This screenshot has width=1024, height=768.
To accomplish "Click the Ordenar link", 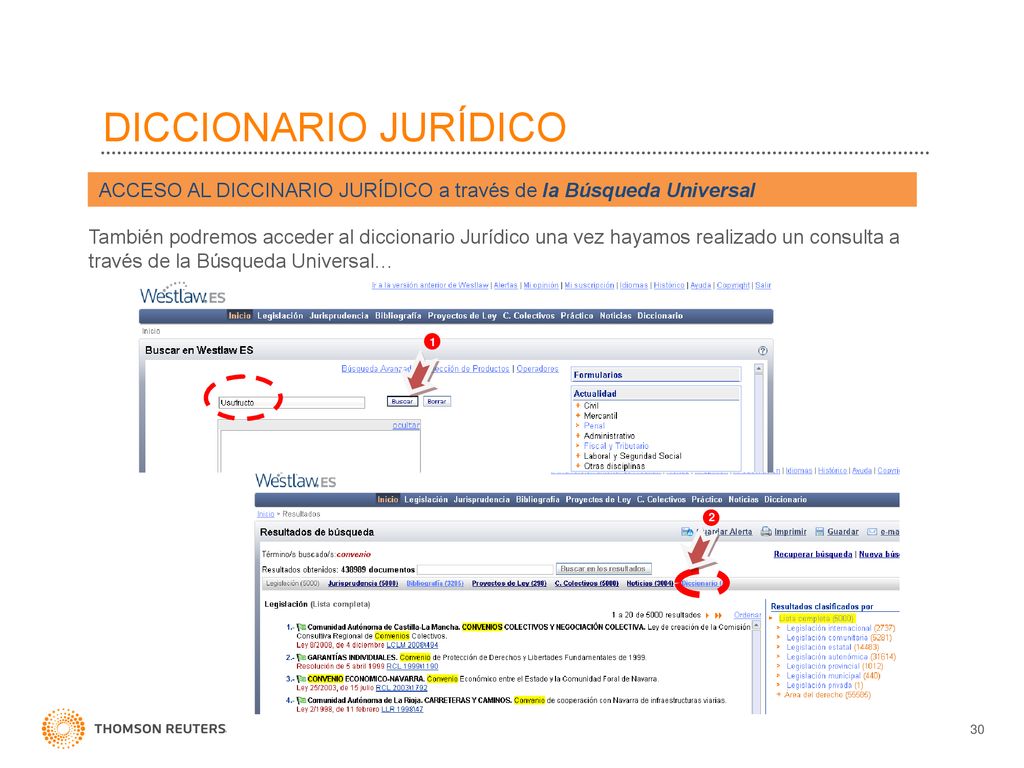I will [748, 615].
